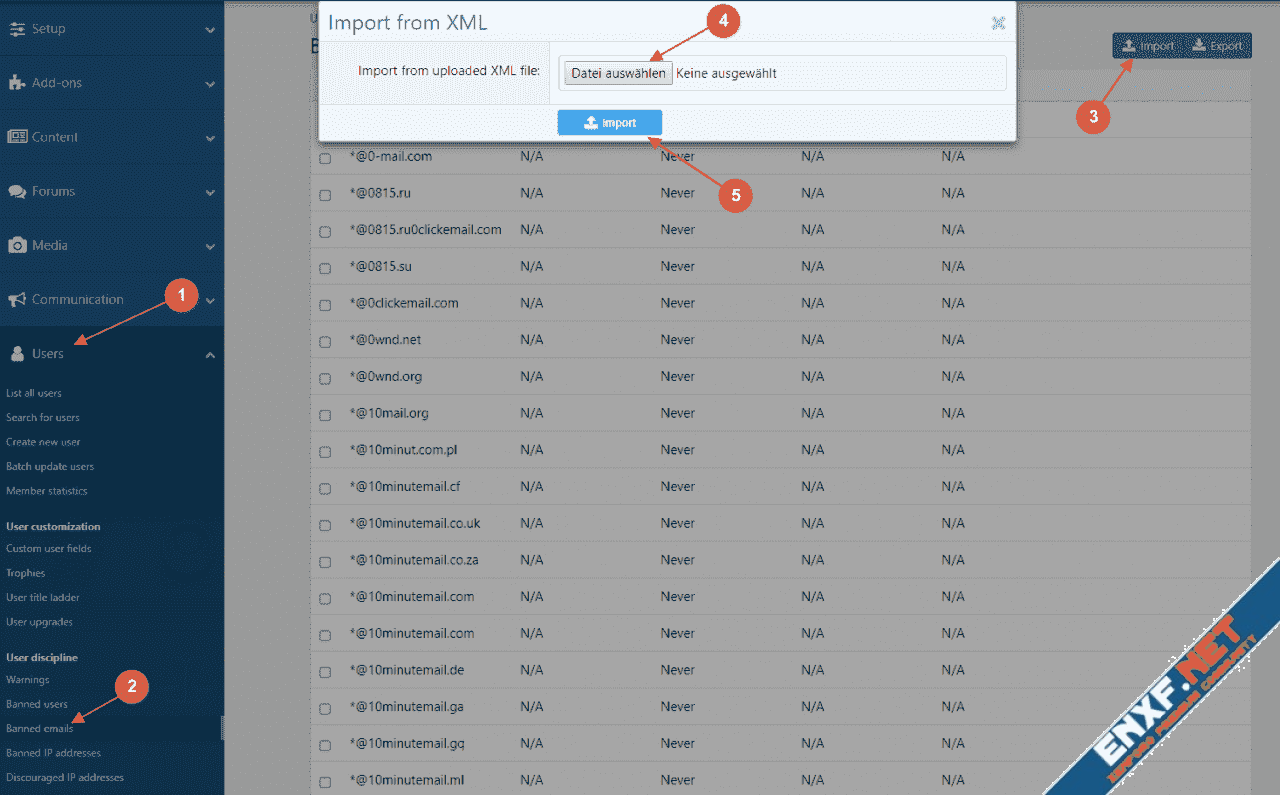
Task: Select the *@10mail.org row checkbox
Action: (x=325, y=414)
